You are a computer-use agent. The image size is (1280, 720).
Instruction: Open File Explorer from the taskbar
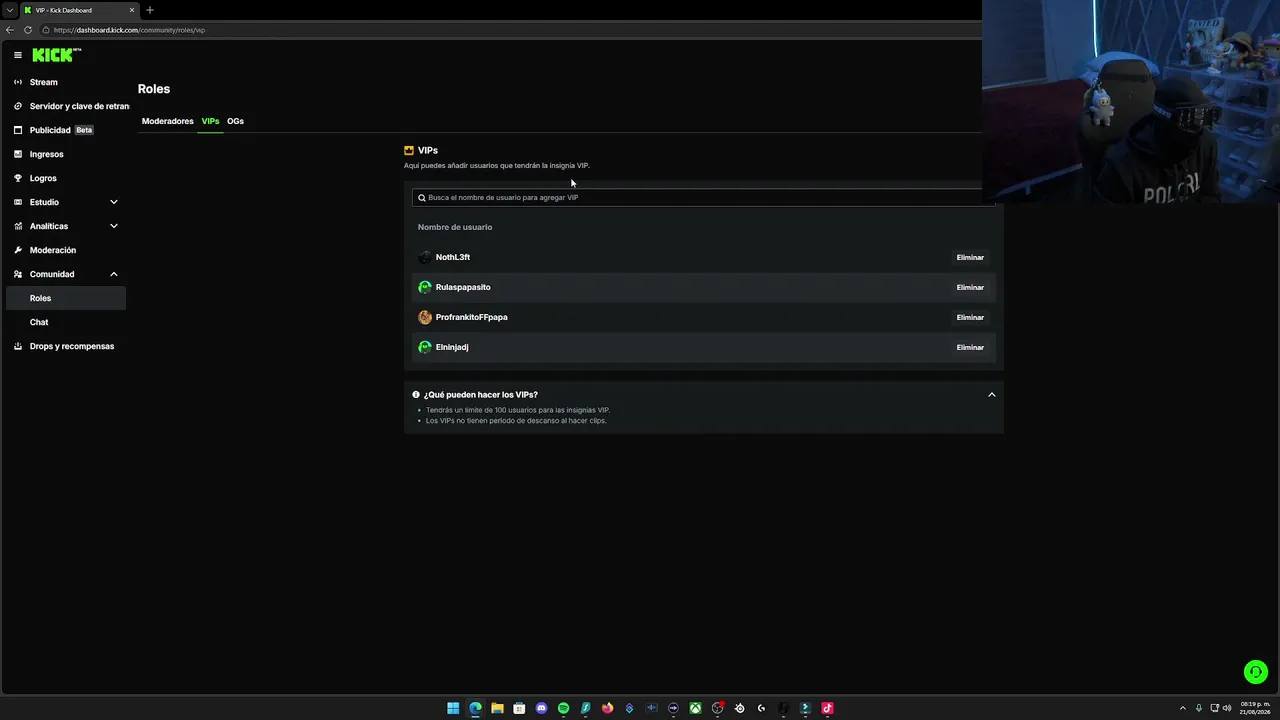point(497,708)
